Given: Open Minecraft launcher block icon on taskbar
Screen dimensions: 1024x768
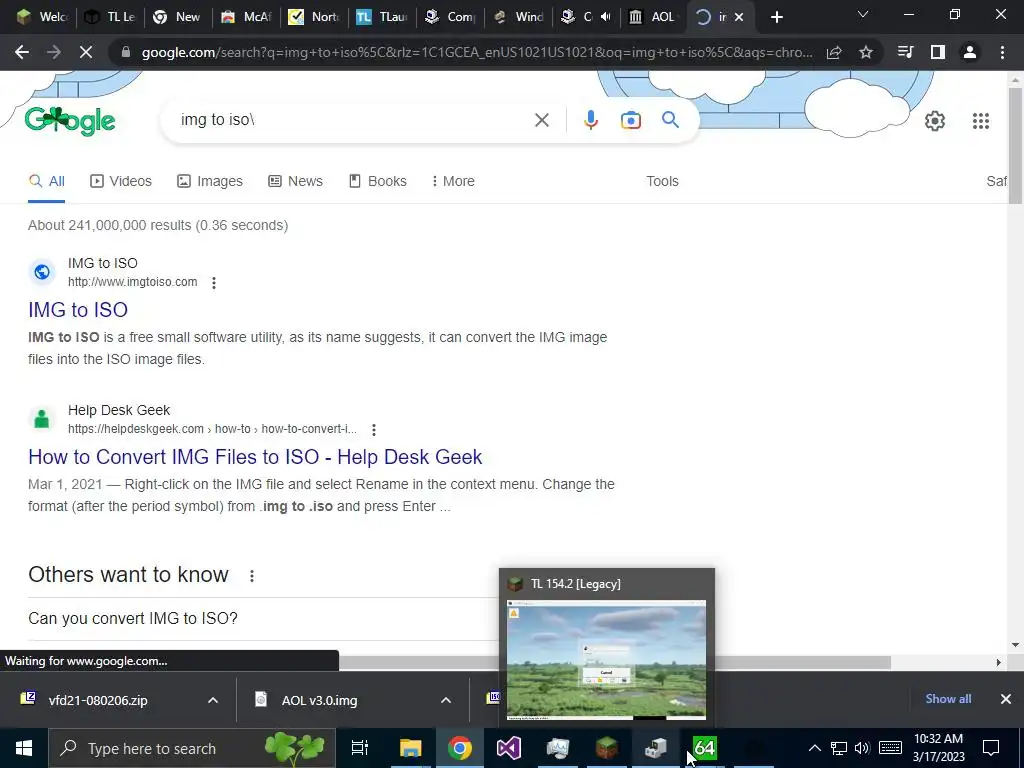Looking at the screenshot, I should [x=607, y=748].
